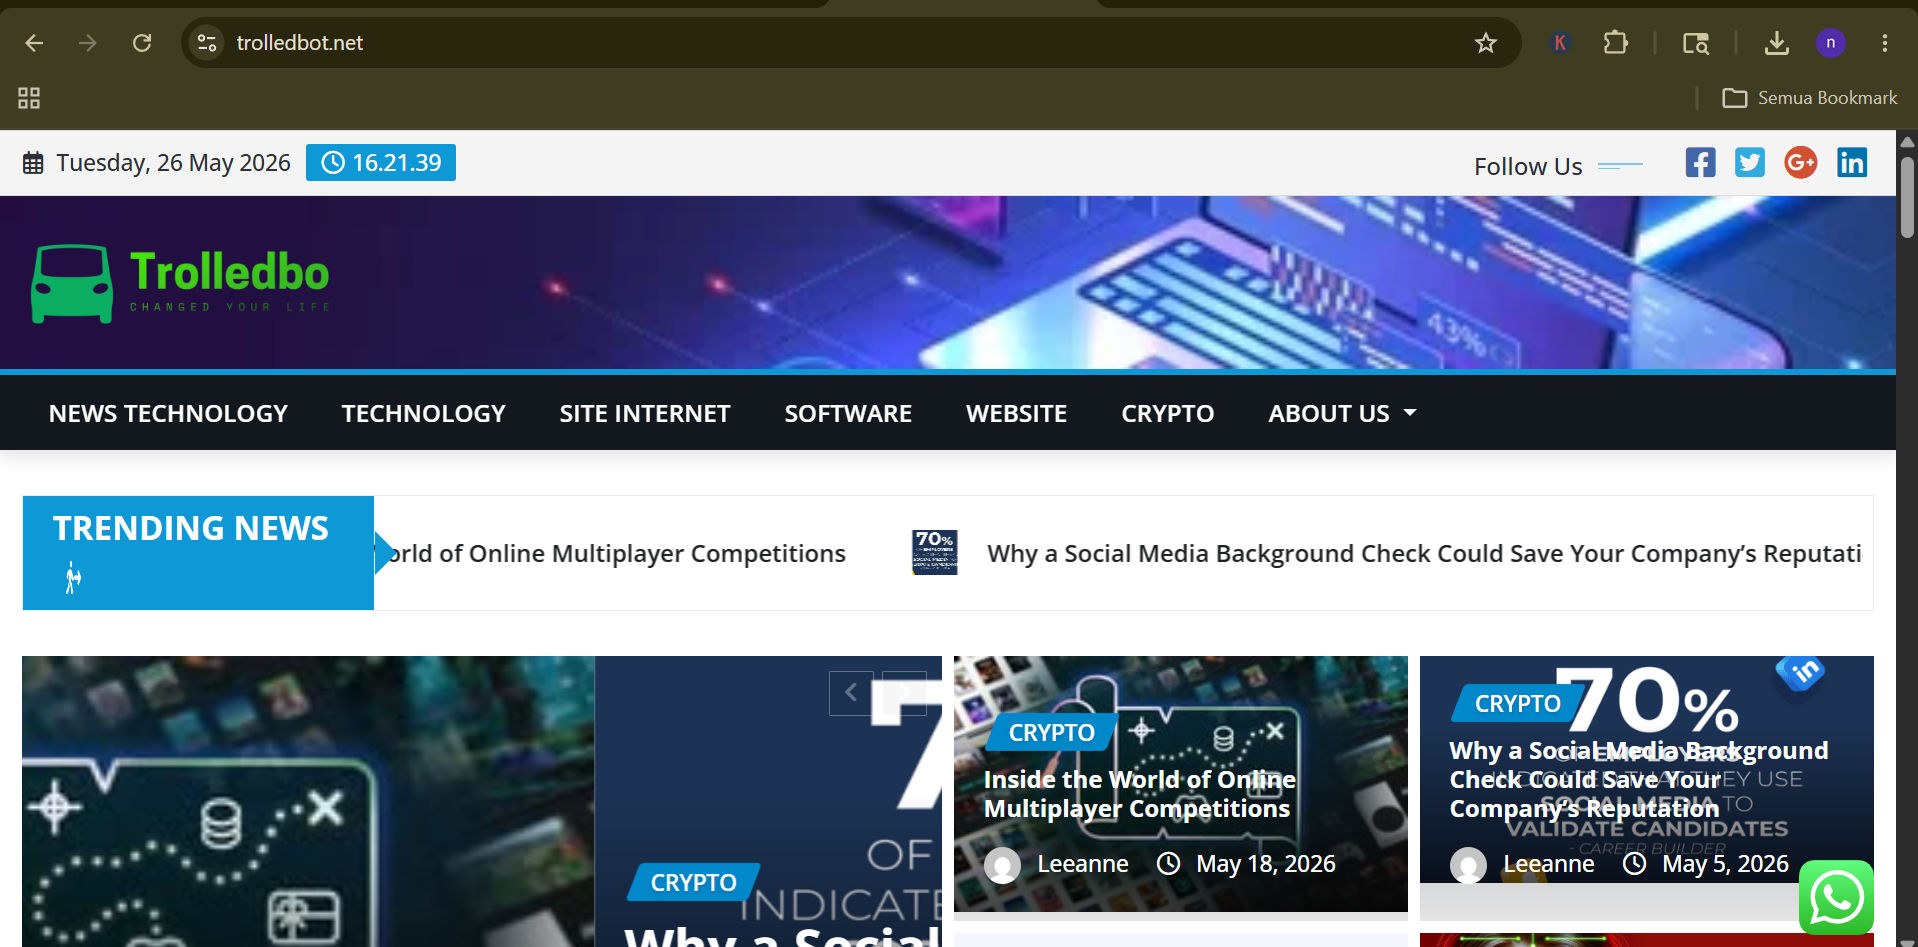Click the CRYPTO tag on 70% article
The image size is (1918, 947).
(1517, 704)
